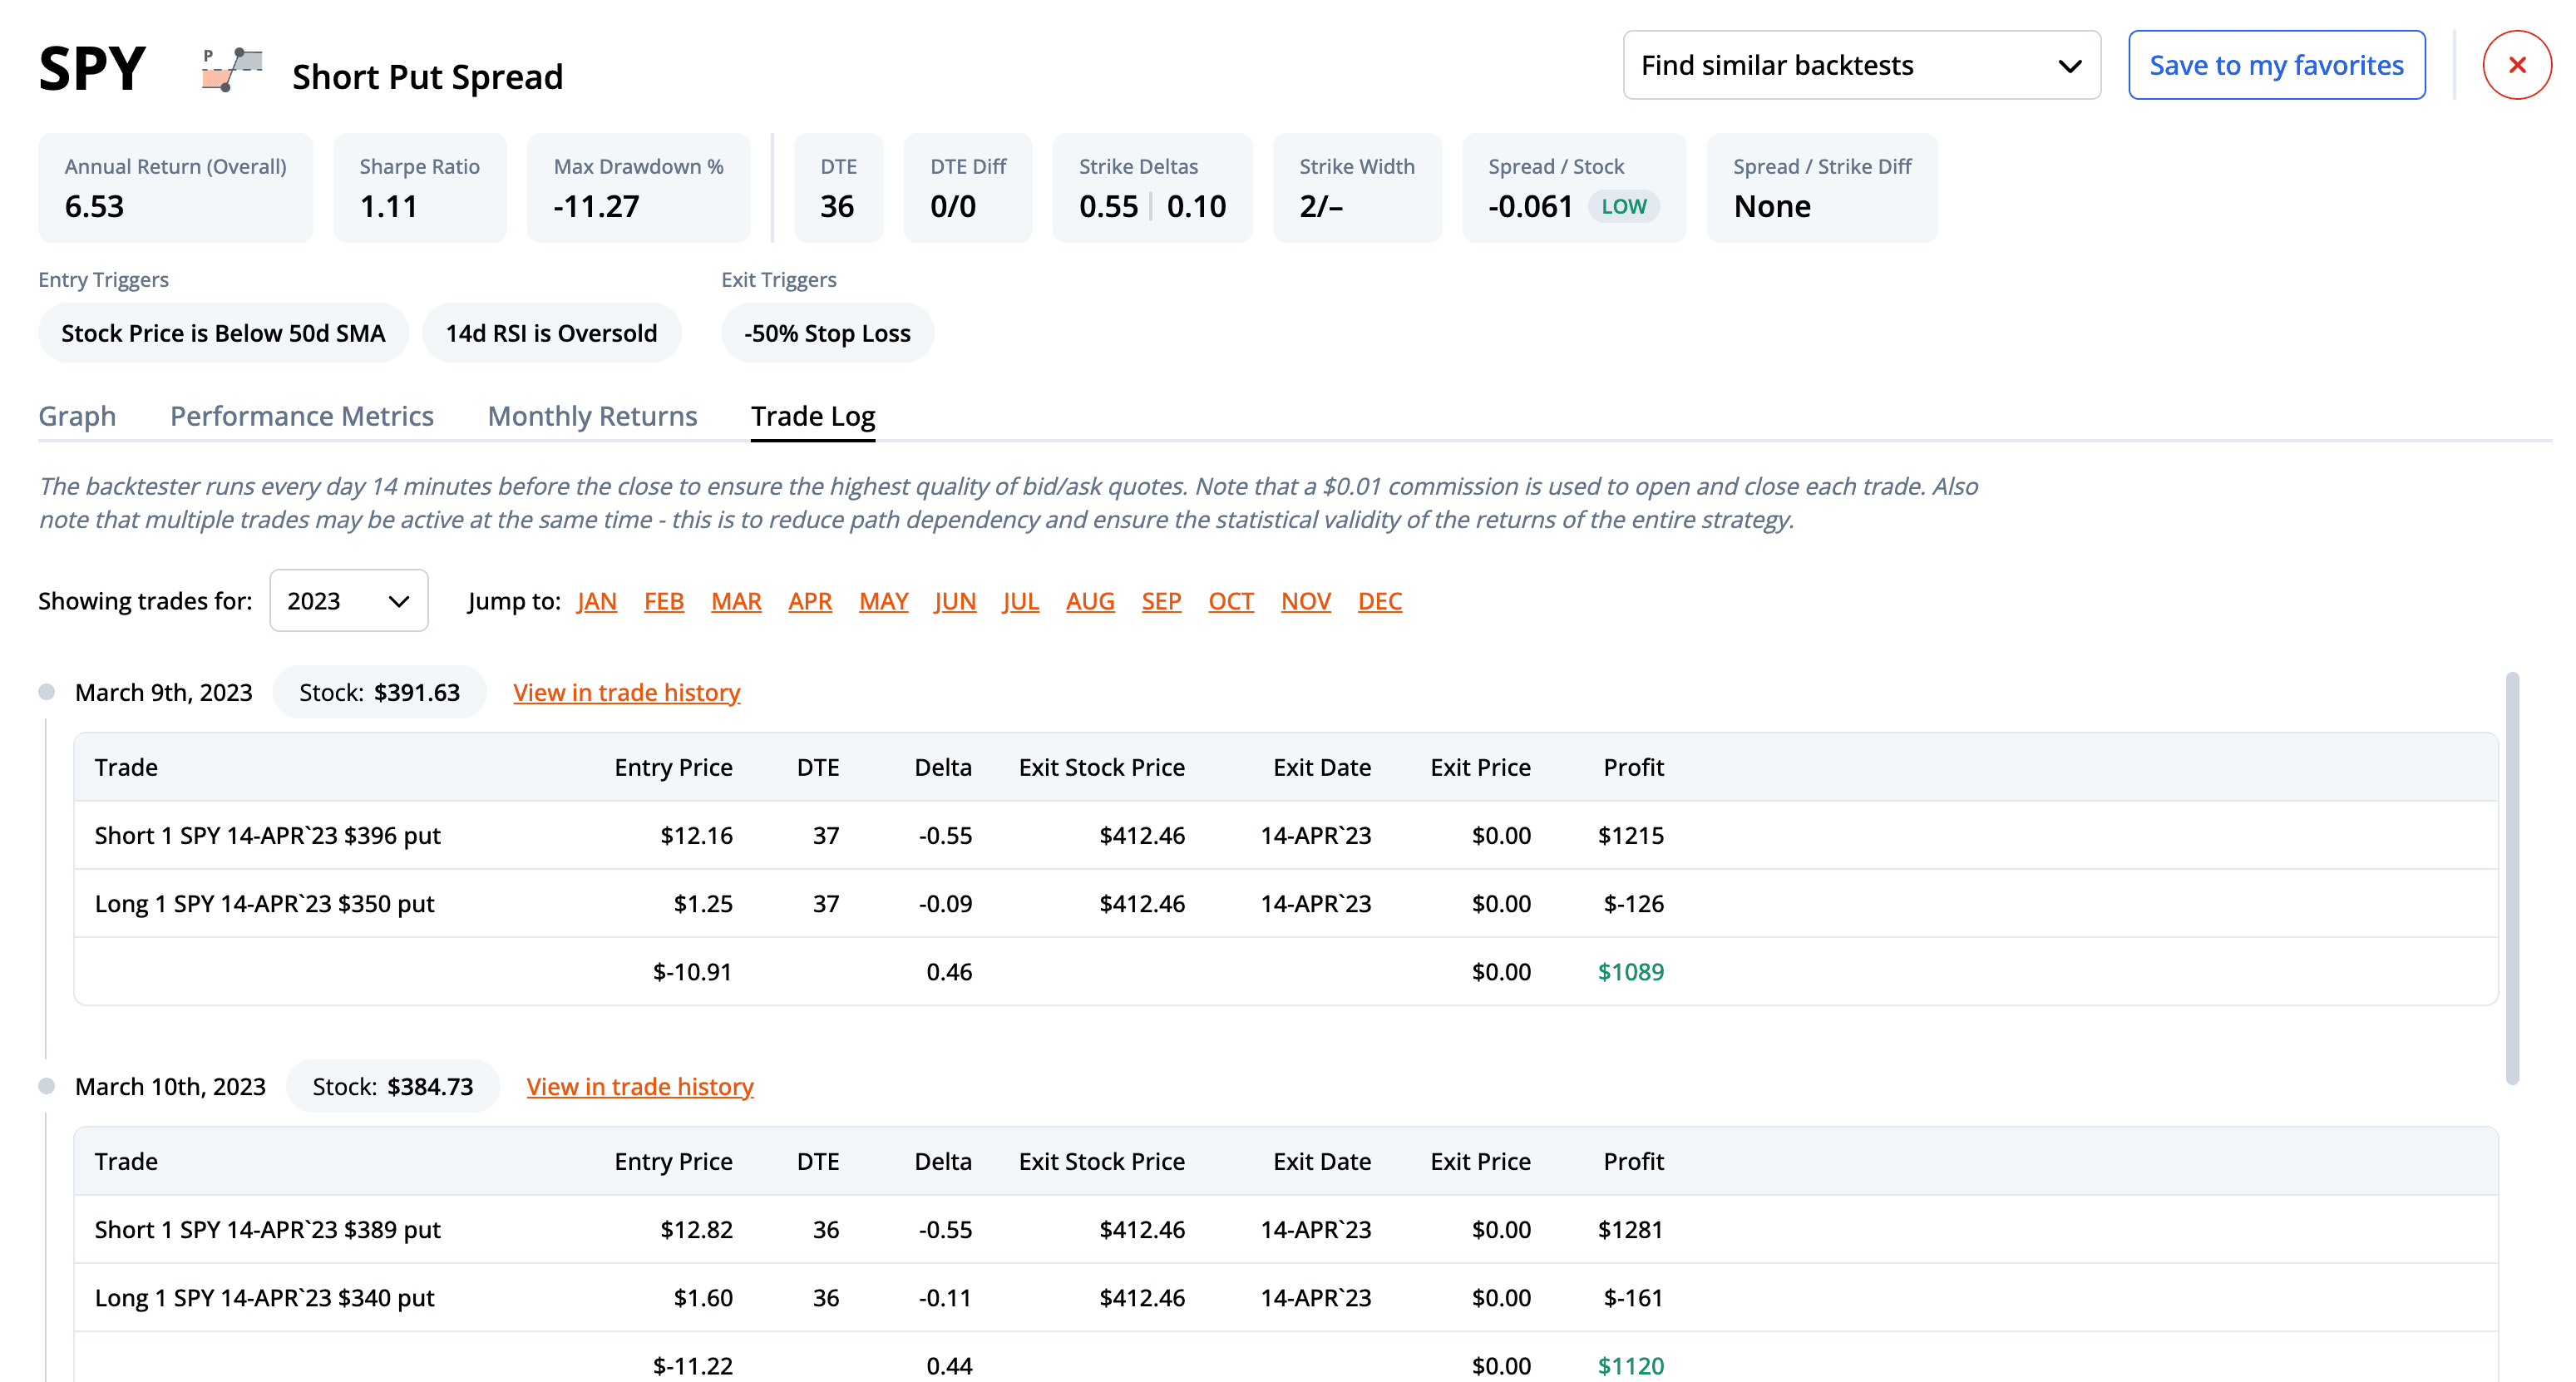Click the 14d RSI is Oversold trigger

552,333
